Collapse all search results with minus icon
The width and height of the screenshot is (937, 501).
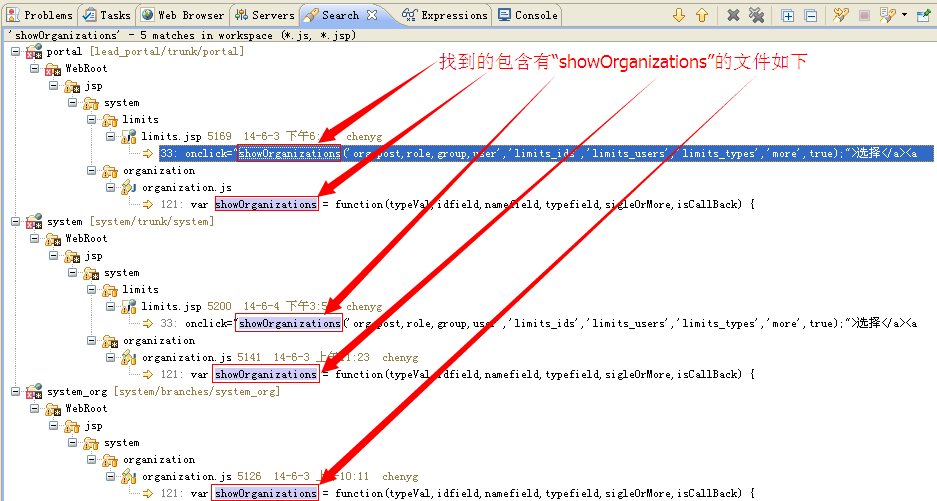(810, 16)
